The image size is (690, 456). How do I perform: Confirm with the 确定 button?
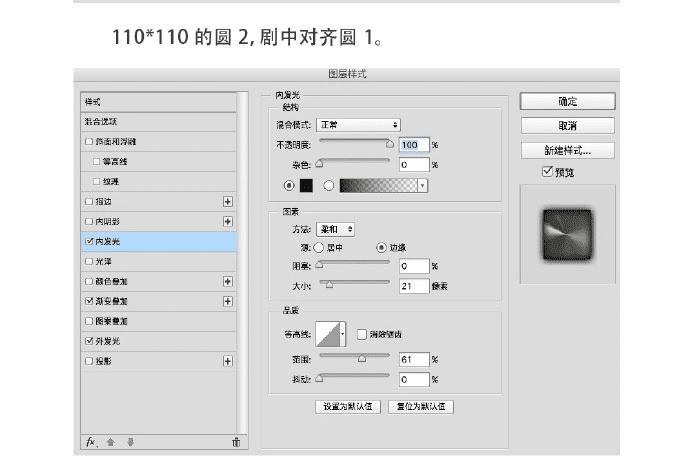567,102
